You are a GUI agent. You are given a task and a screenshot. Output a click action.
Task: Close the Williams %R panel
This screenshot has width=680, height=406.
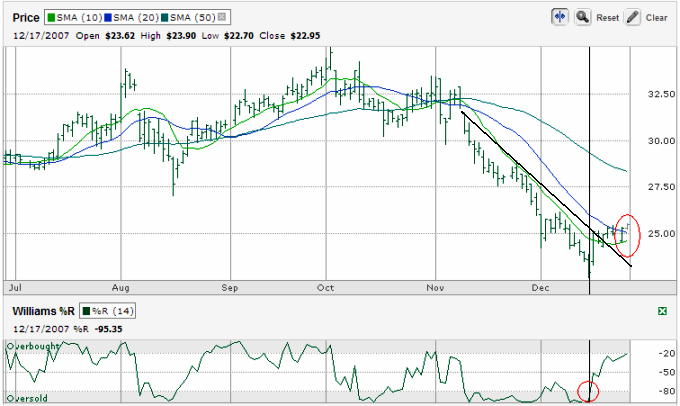[662, 311]
